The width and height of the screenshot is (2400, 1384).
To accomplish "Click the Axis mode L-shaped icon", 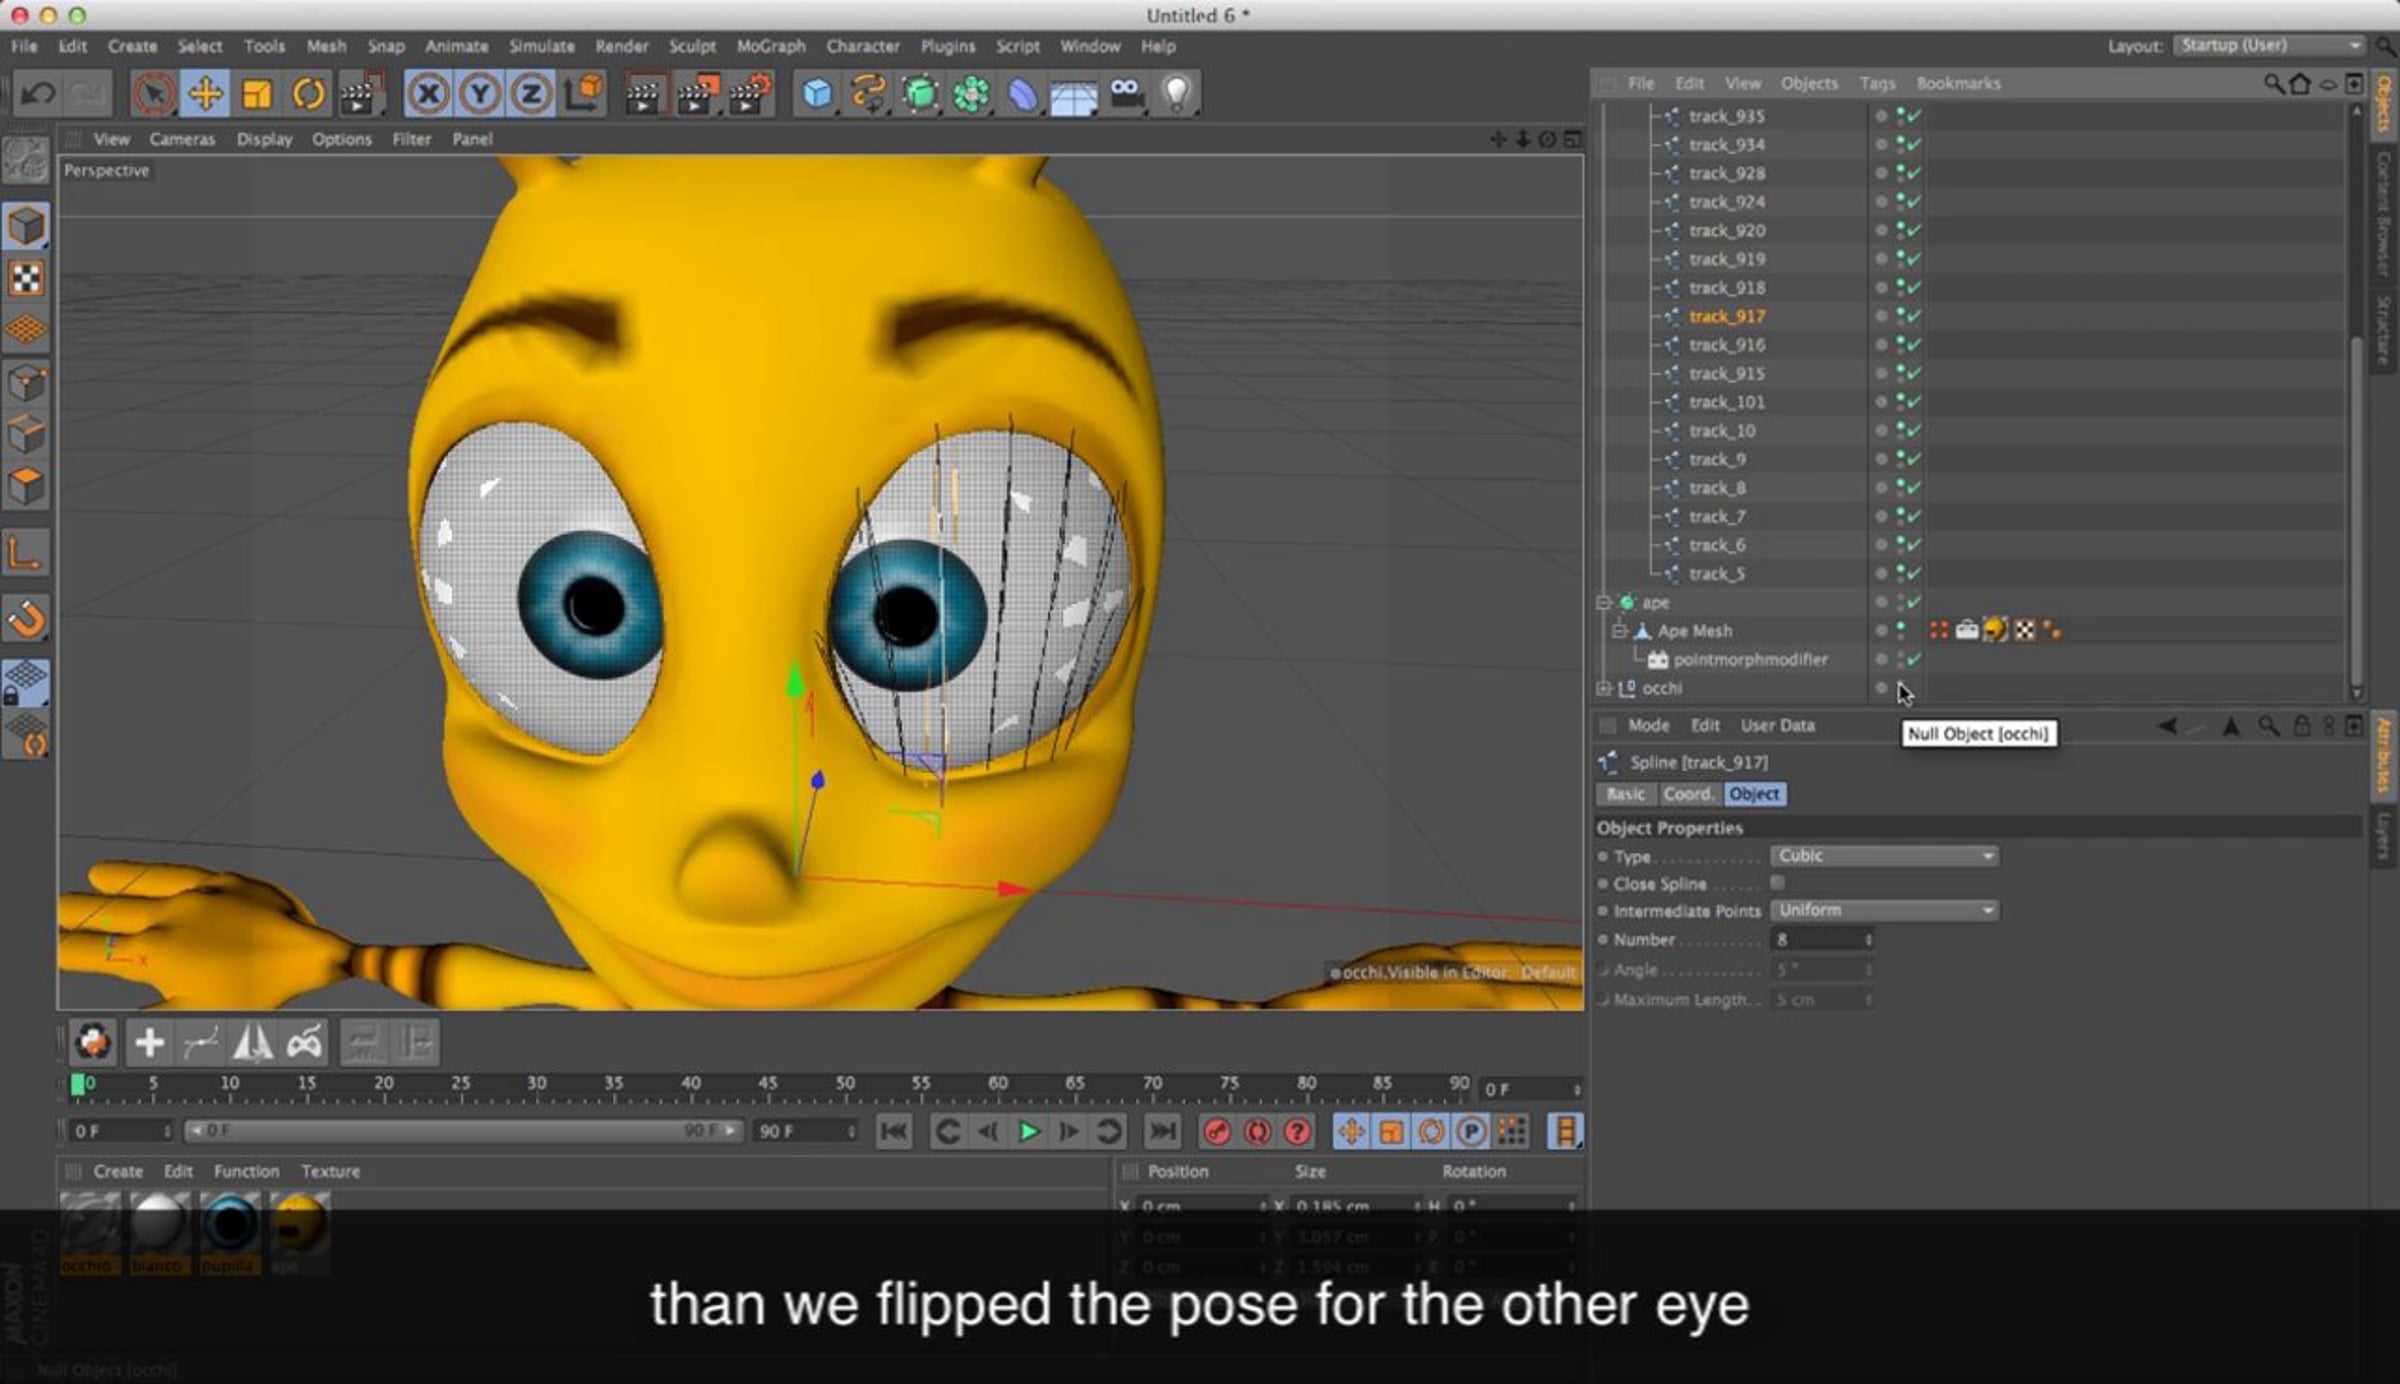I will pyautogui.click(x=26, y=553).
